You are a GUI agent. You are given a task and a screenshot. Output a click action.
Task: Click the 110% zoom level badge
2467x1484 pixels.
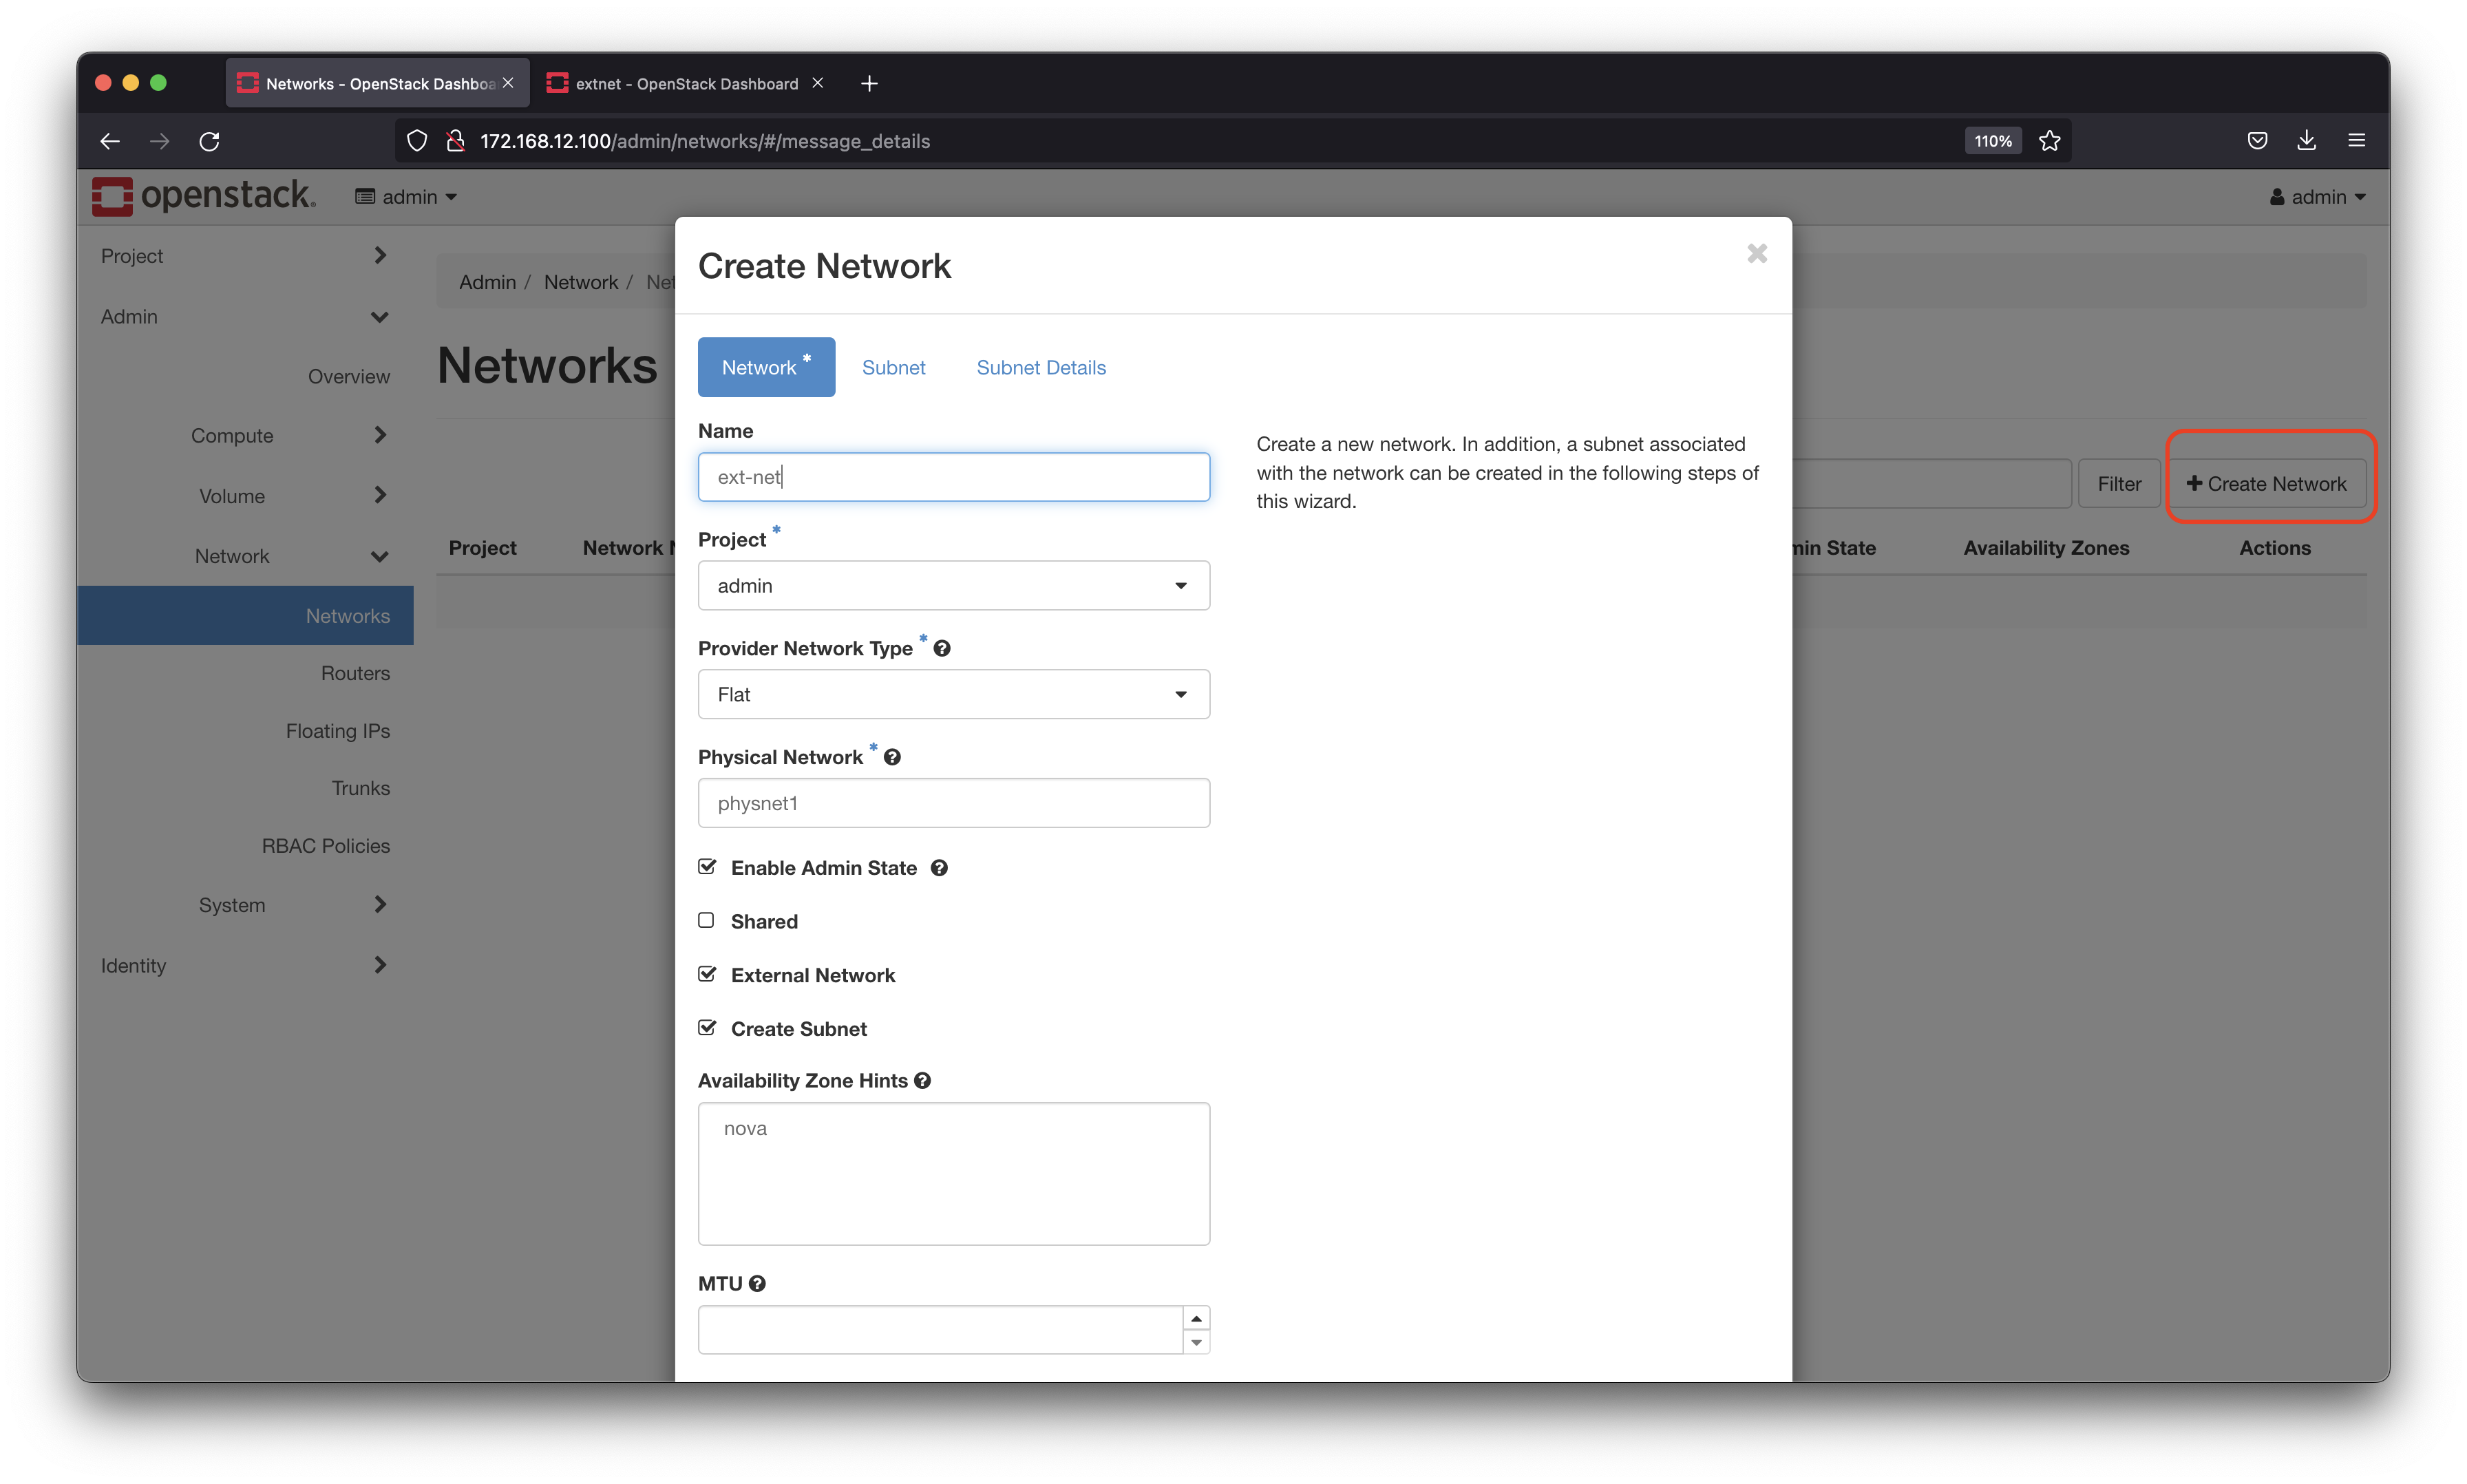tap(1992, 141)
